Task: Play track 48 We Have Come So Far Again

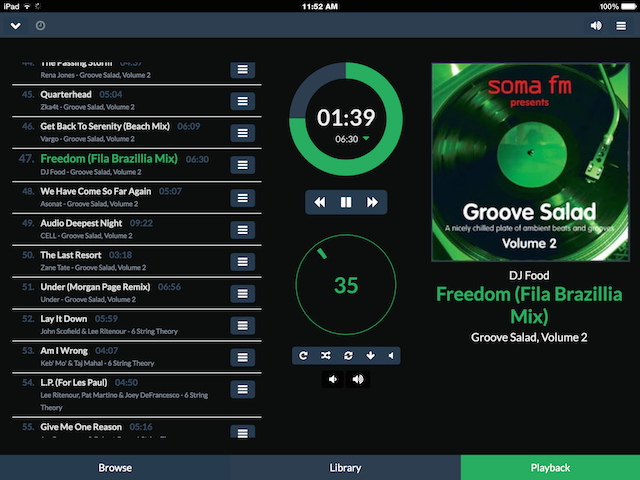Action: coord(137,198)
